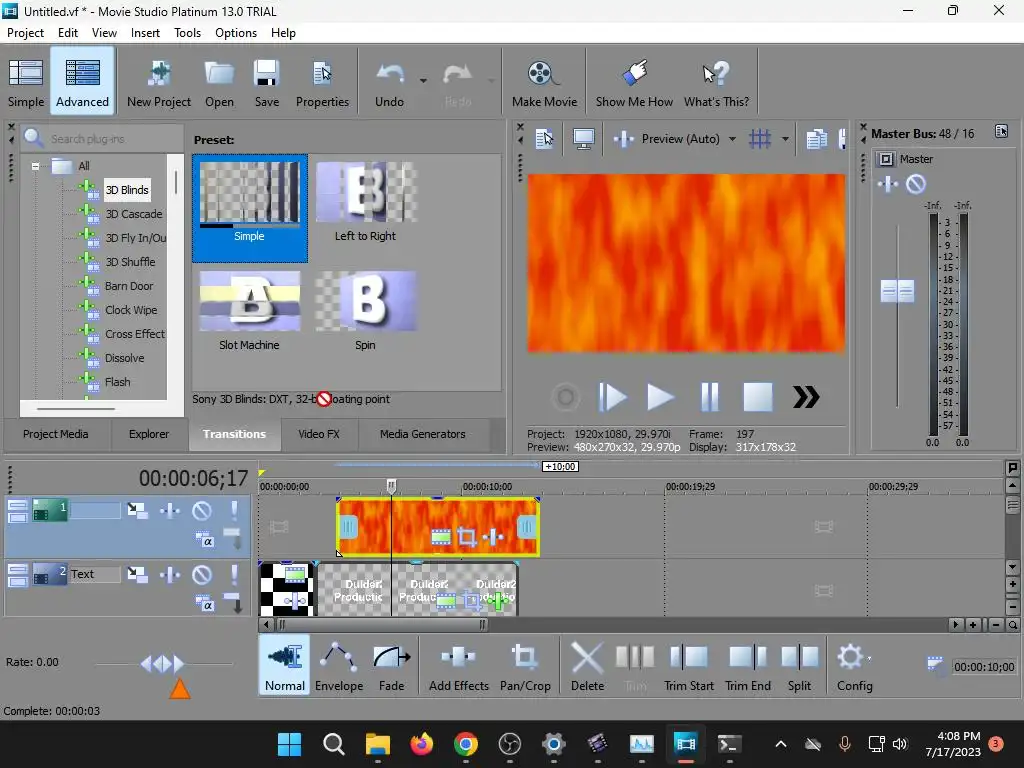Toggle Master bus mute

[916, 184]
